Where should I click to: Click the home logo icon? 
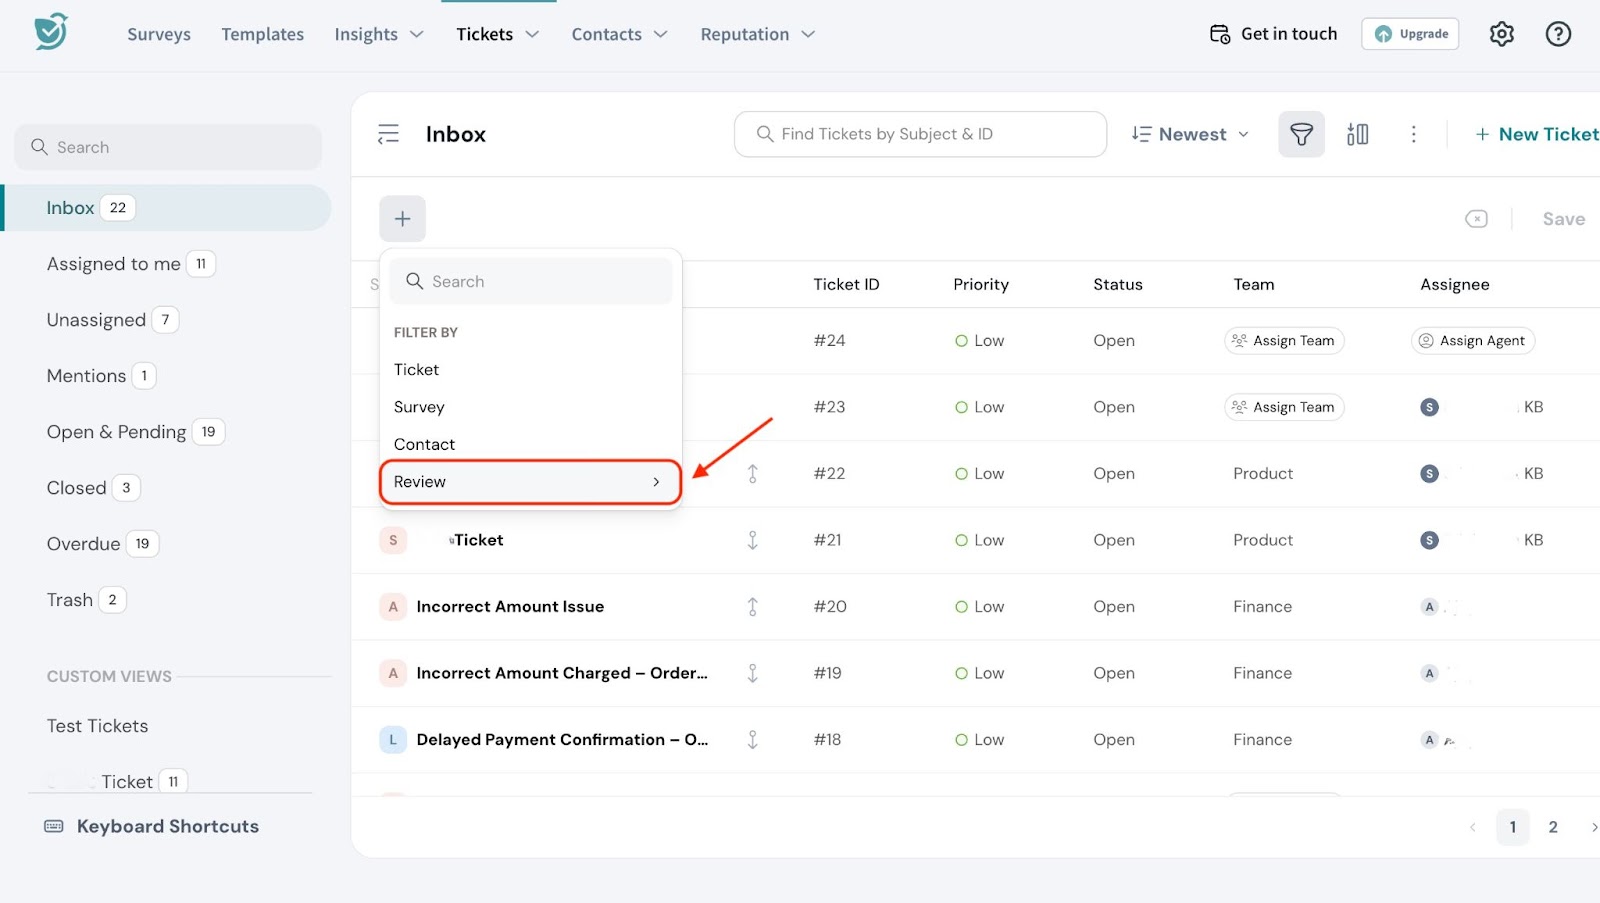(x=51, y=32)
